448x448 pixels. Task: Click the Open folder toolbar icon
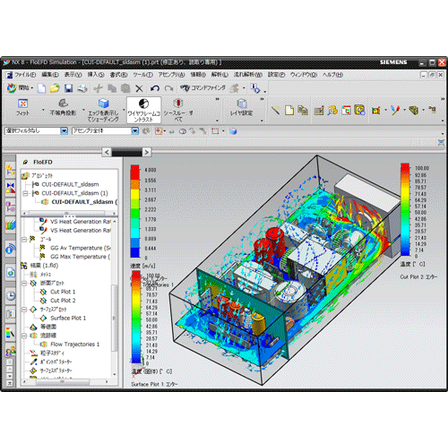point(55,88)
